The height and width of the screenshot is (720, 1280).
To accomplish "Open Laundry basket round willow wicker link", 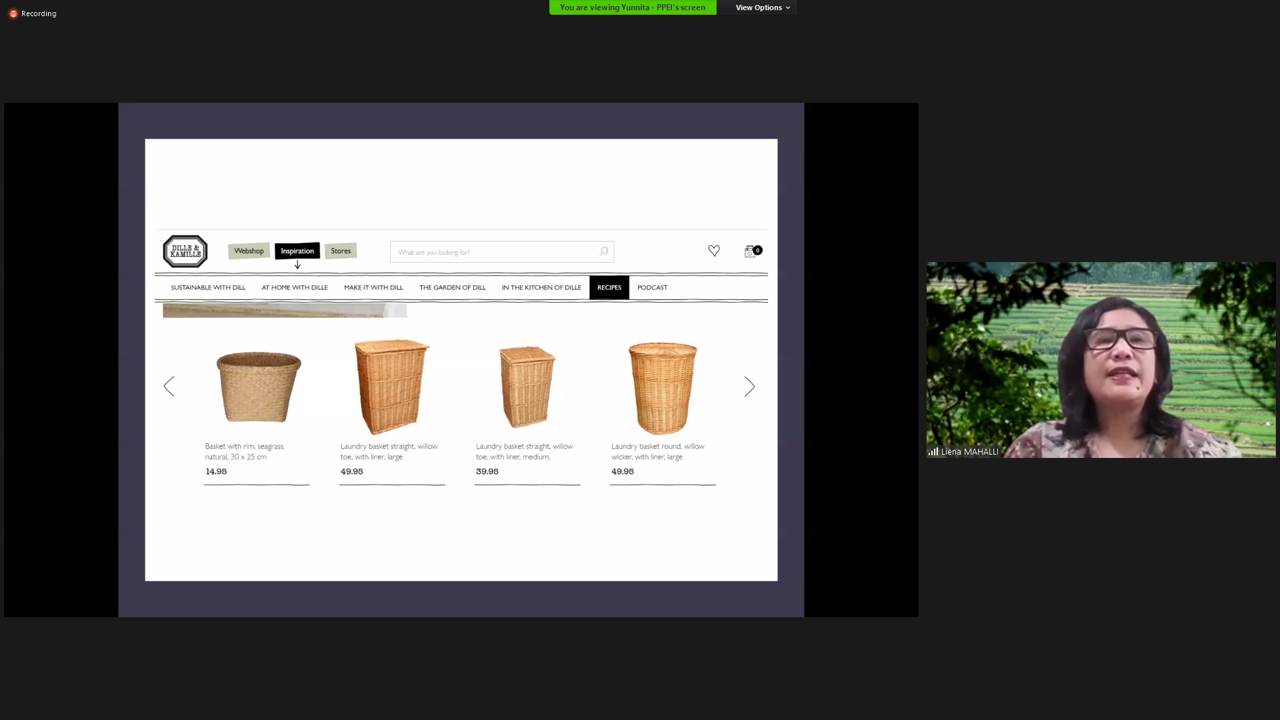I will coord(658,451).
